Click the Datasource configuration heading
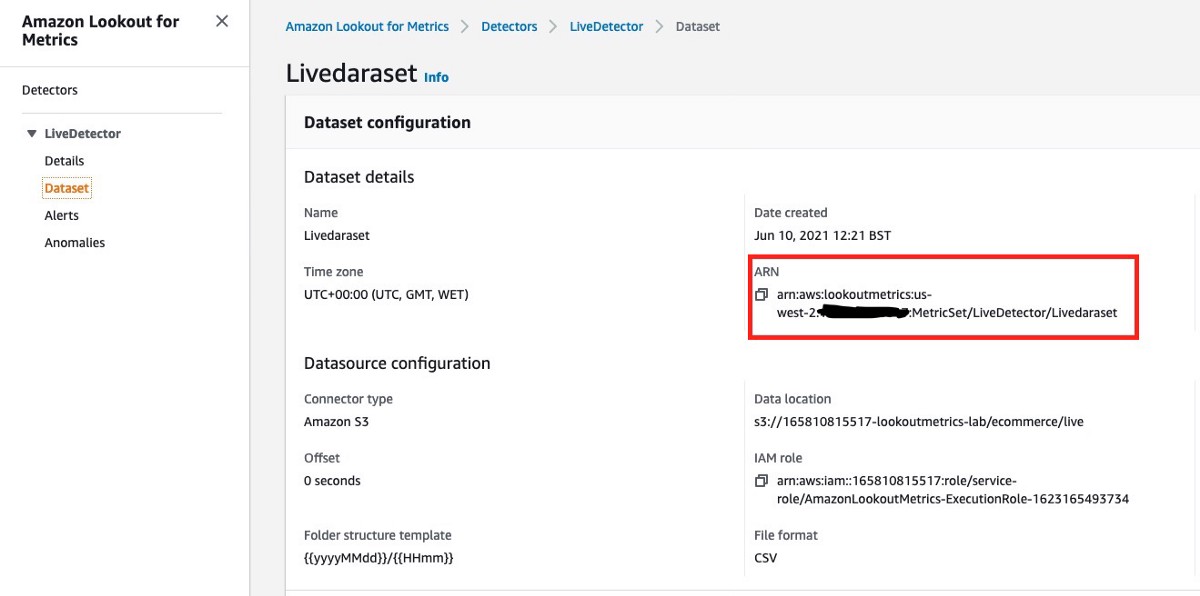This screenshot has width=1200, height=596. (397, 363)
